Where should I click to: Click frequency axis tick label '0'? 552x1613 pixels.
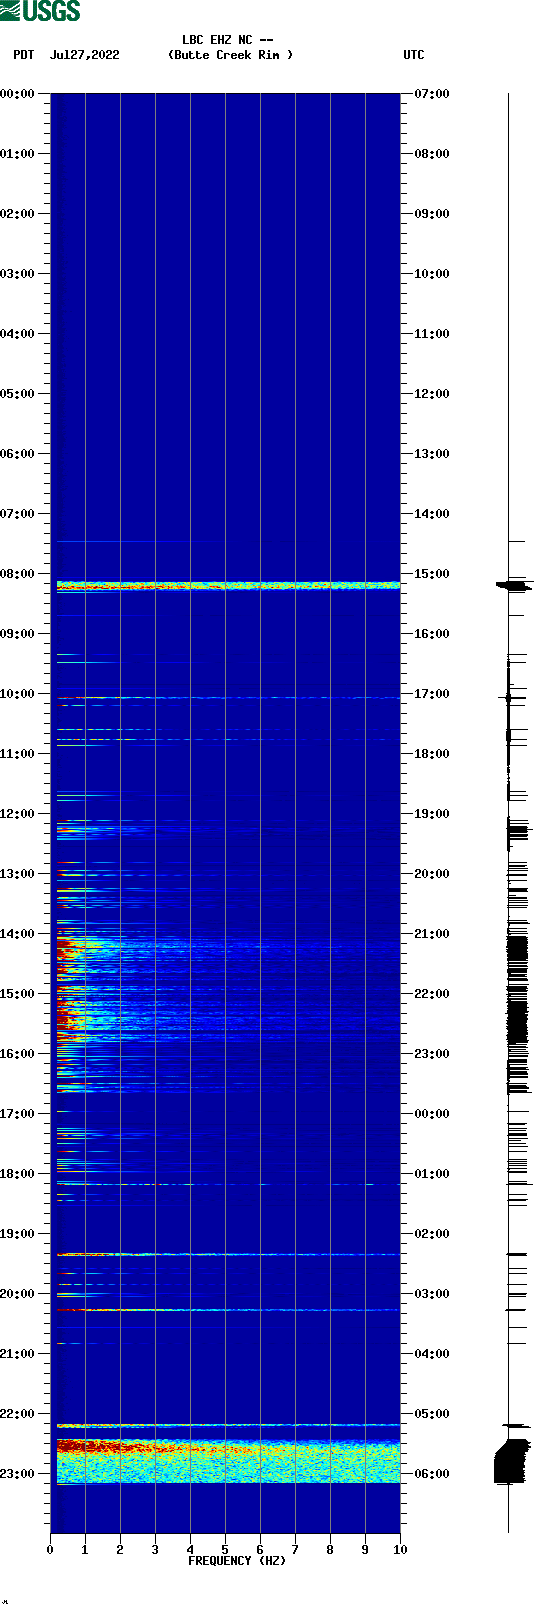[x=50, y=1550]
